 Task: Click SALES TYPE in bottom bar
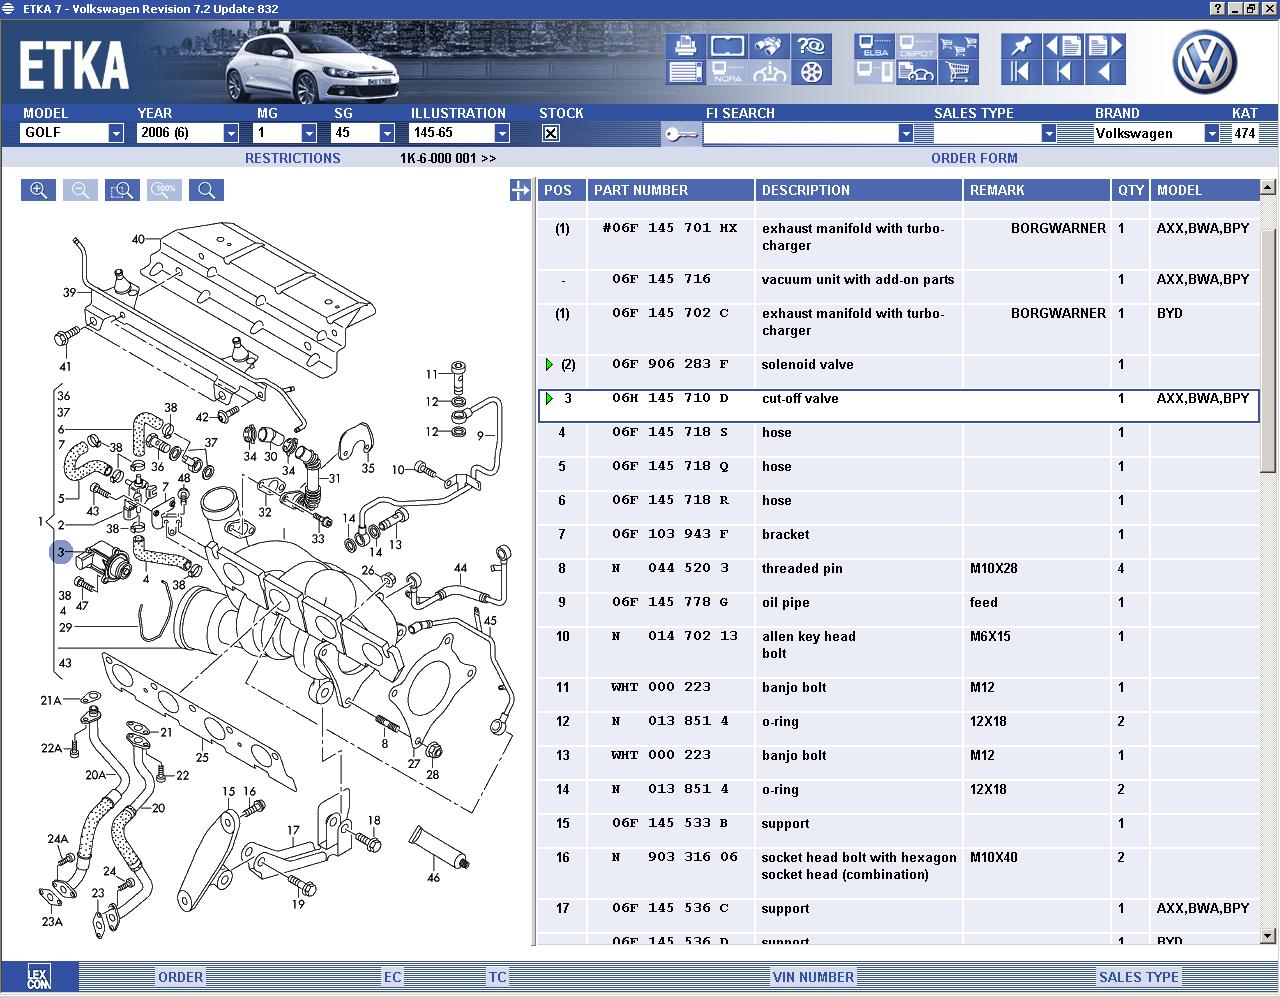1138,977
